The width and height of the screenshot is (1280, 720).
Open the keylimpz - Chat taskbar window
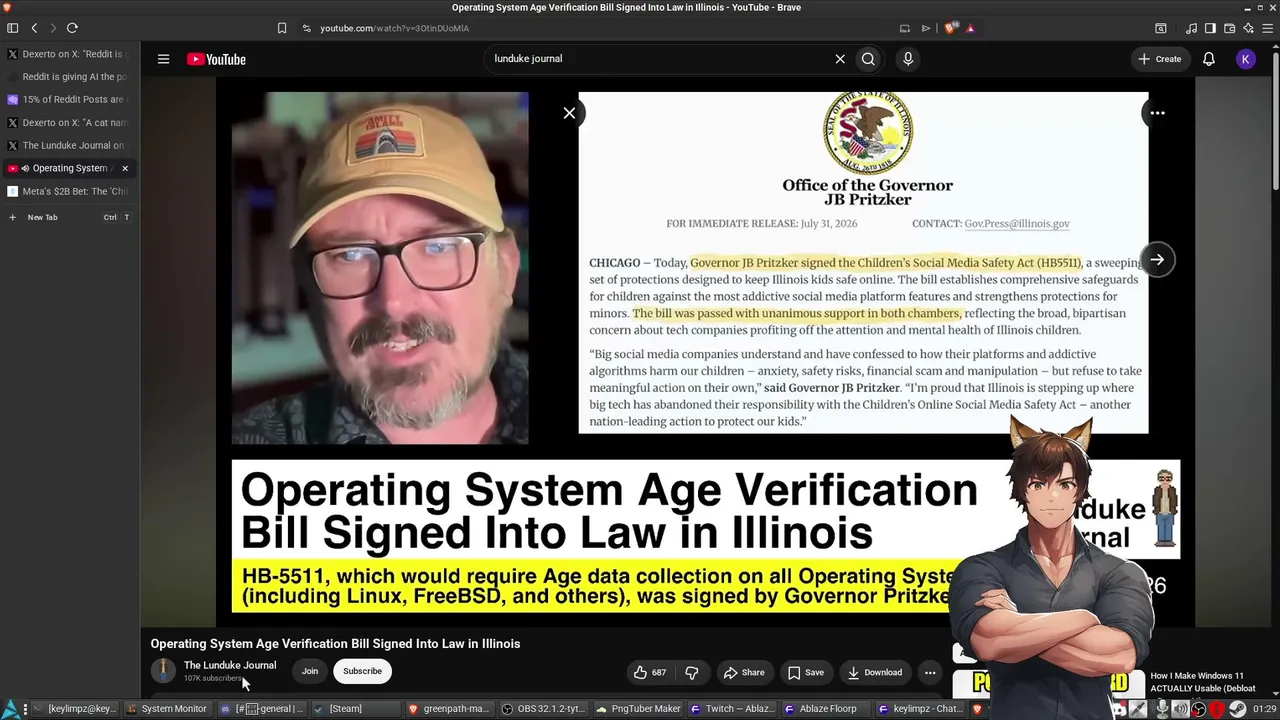920,709
